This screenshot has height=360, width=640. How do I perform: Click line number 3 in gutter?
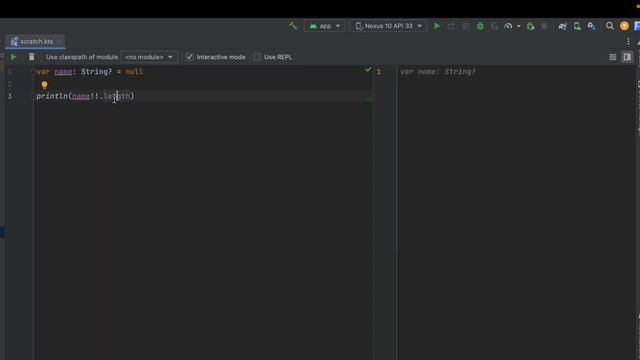click(10, 96)
